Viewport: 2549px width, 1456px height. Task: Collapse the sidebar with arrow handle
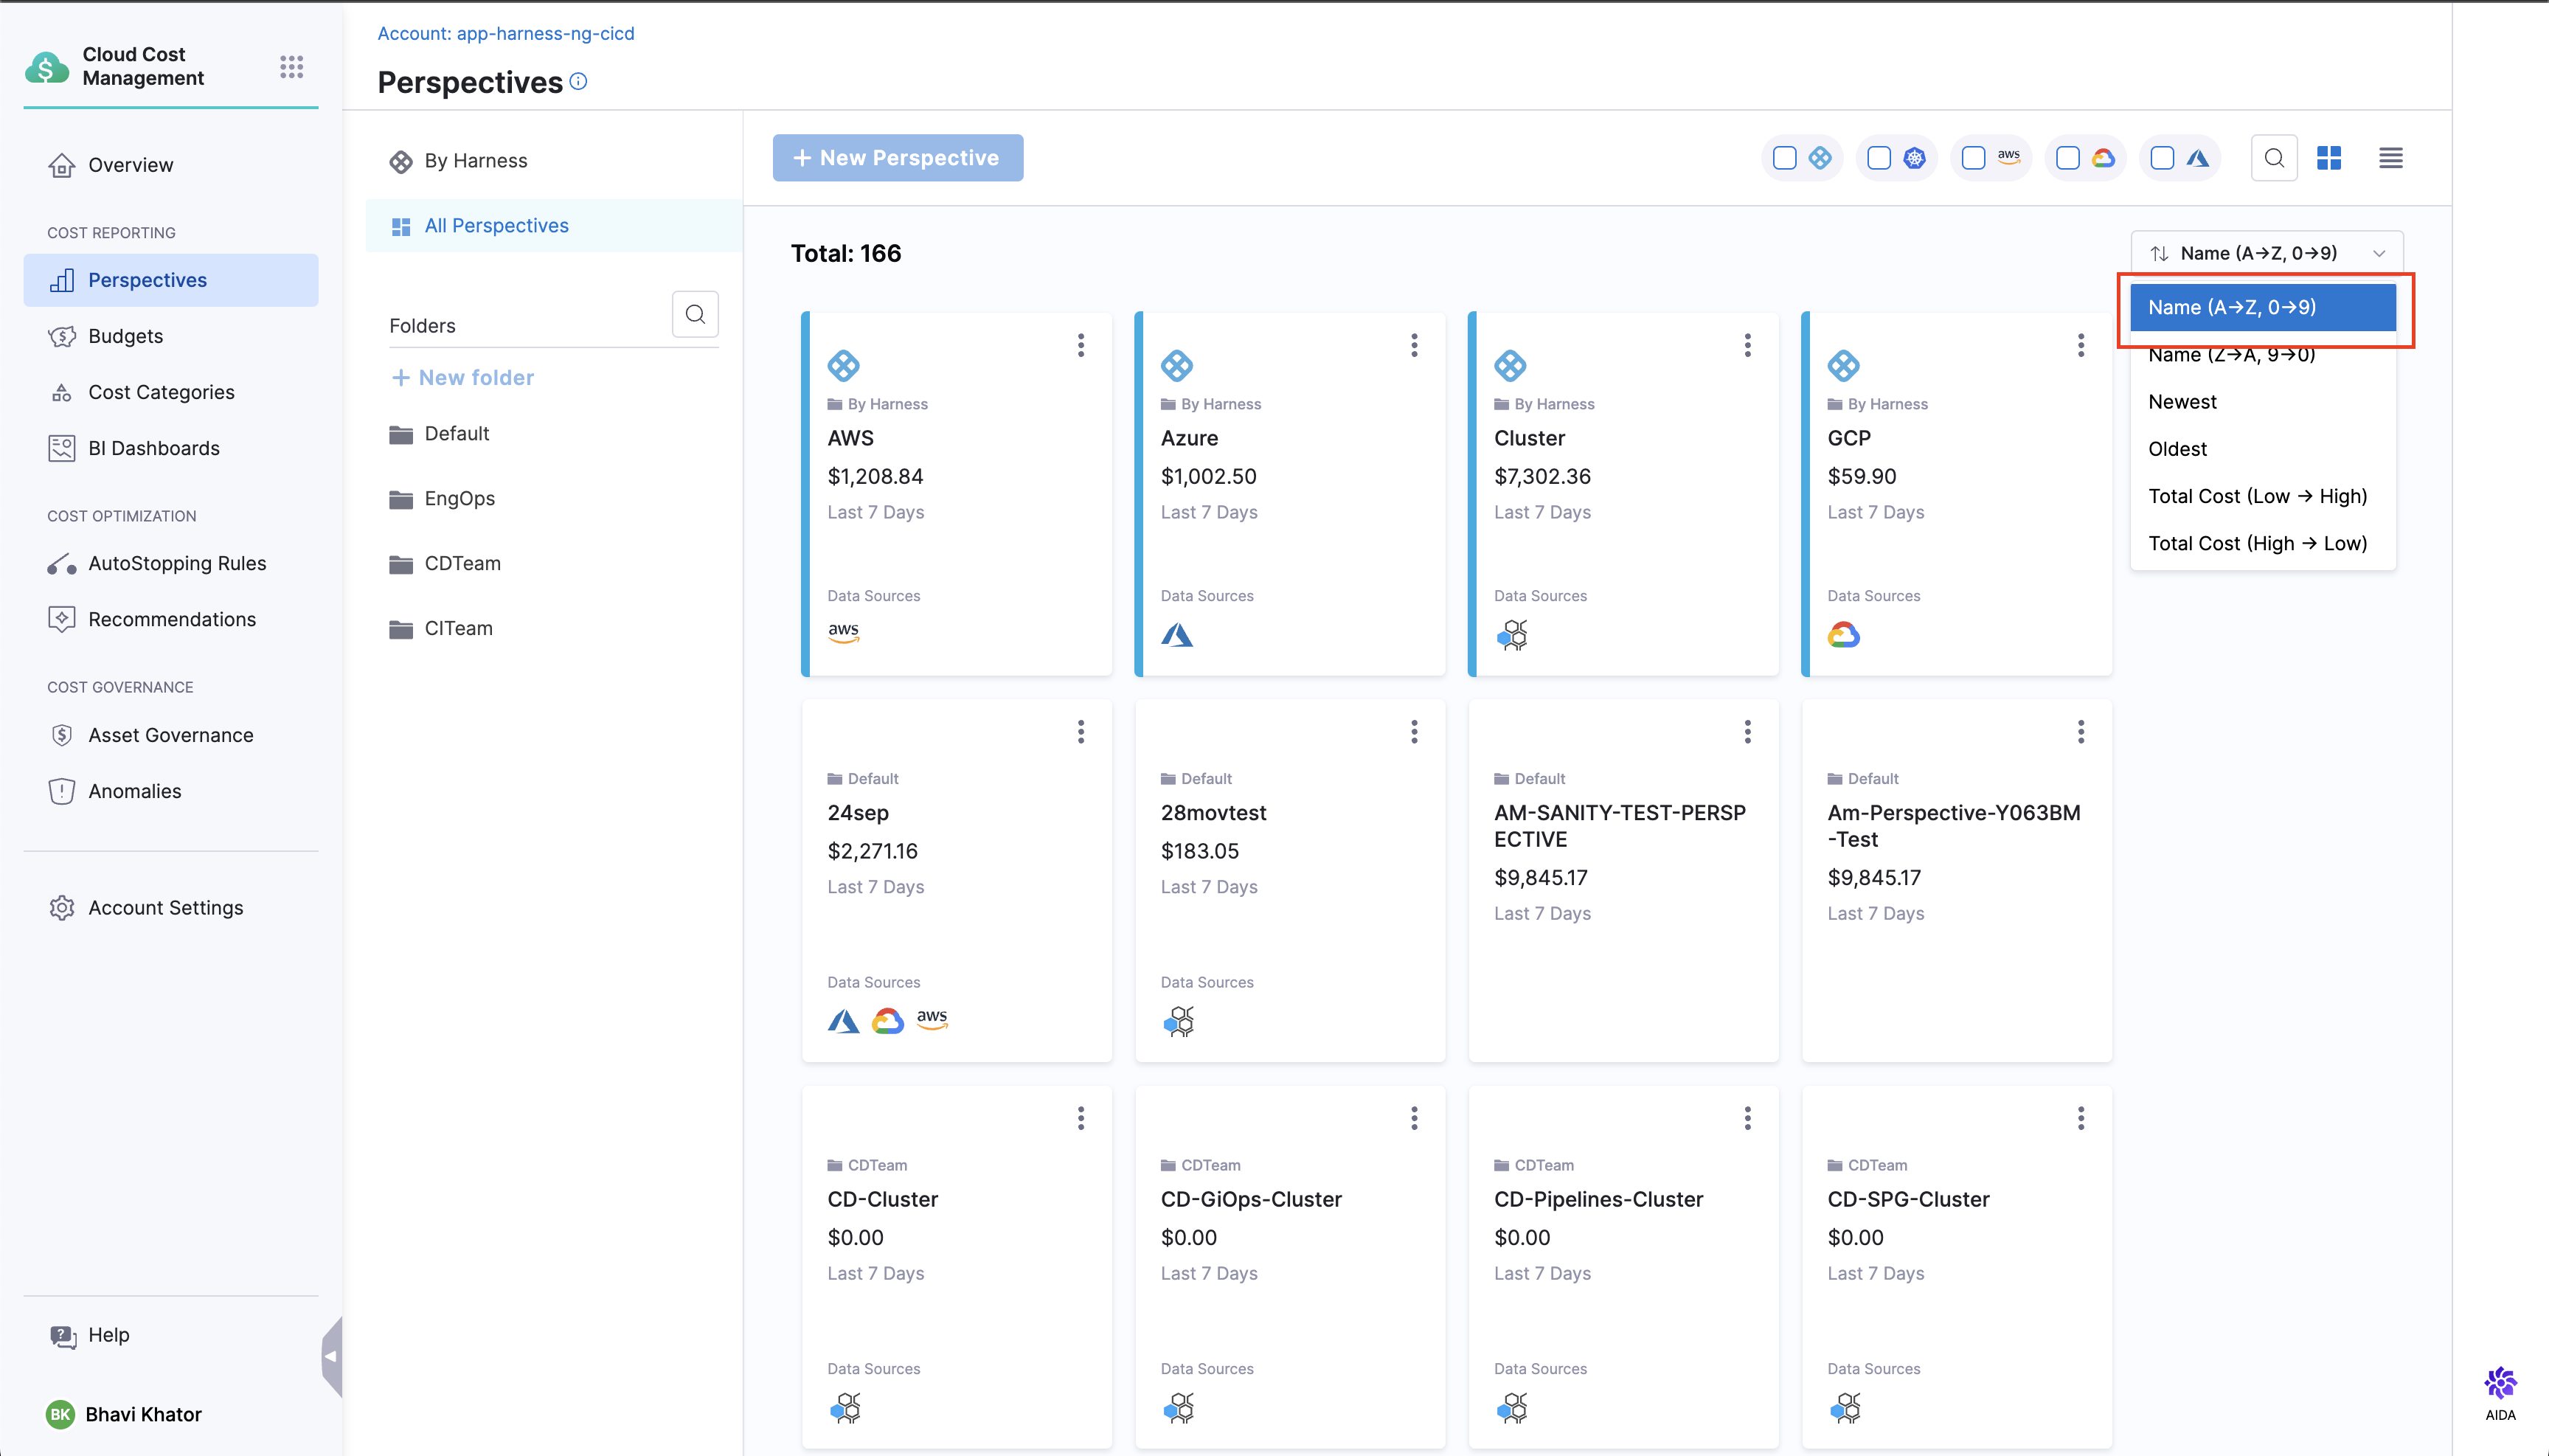(331, 1356)
